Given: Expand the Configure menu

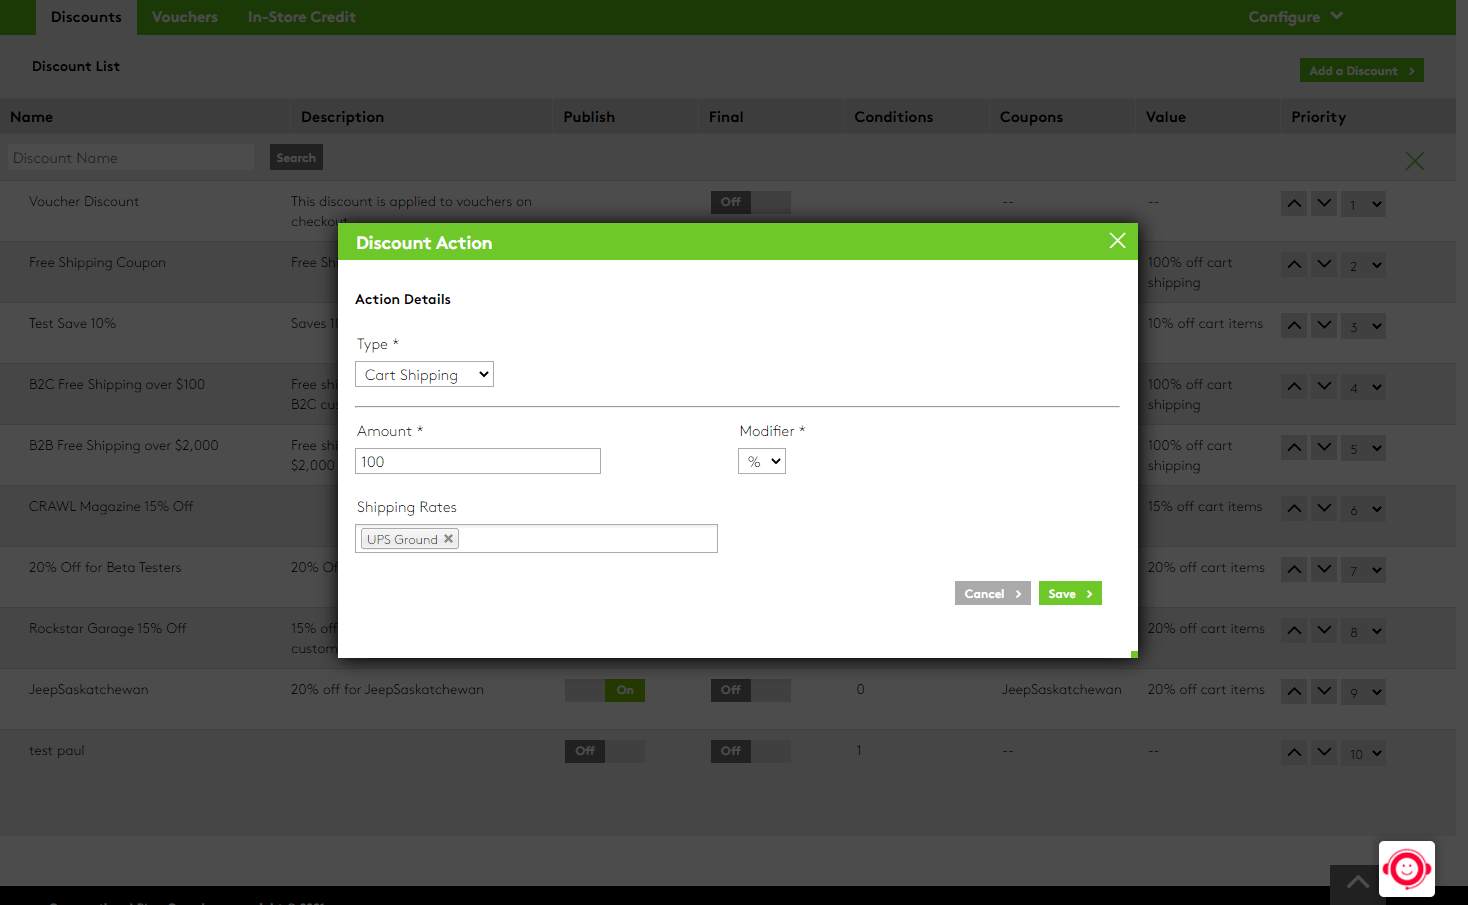Looking at the screenshot, I should click(1294, 17).
